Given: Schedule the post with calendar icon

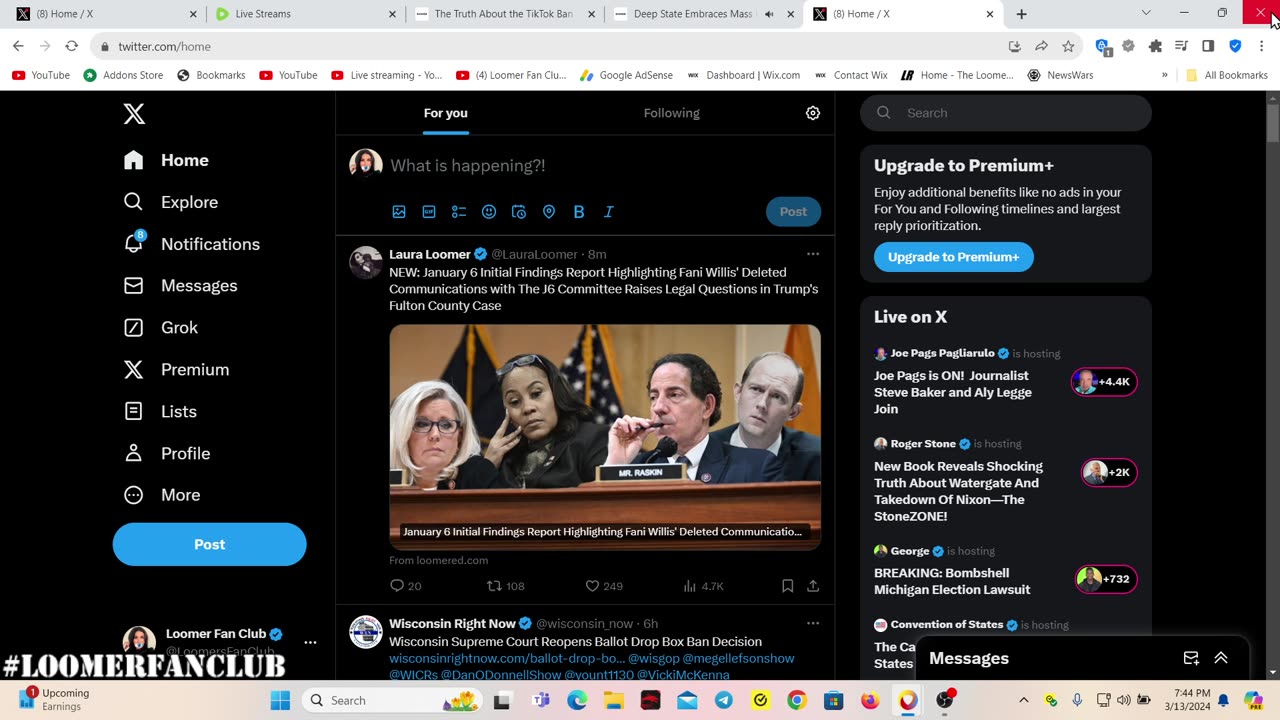Looking at the screenshot, I should tap(519, 212).
